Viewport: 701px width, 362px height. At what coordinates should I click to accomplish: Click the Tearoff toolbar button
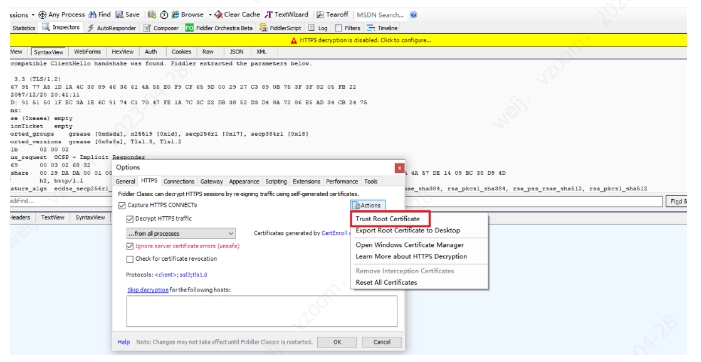tap(333, 15)
